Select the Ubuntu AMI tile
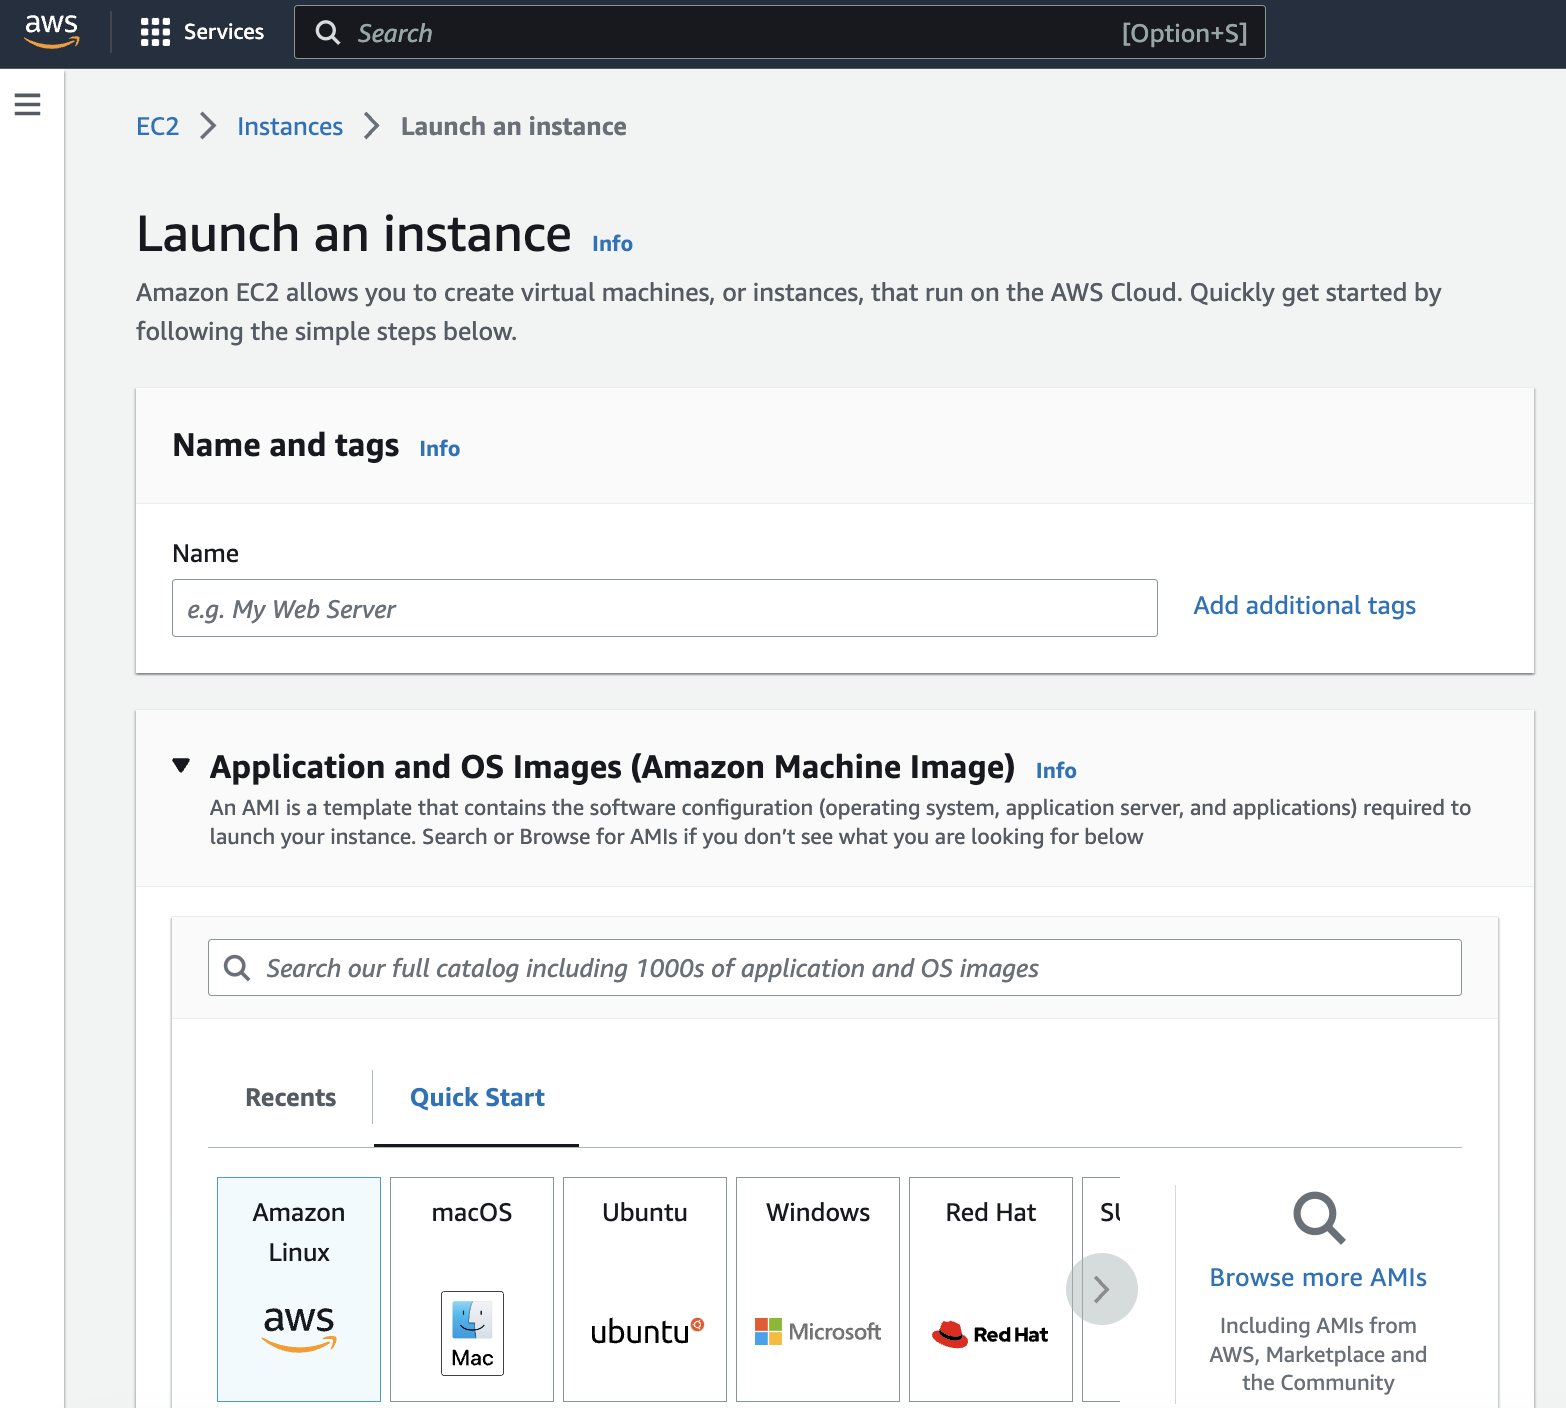 tap(645, 1289)
